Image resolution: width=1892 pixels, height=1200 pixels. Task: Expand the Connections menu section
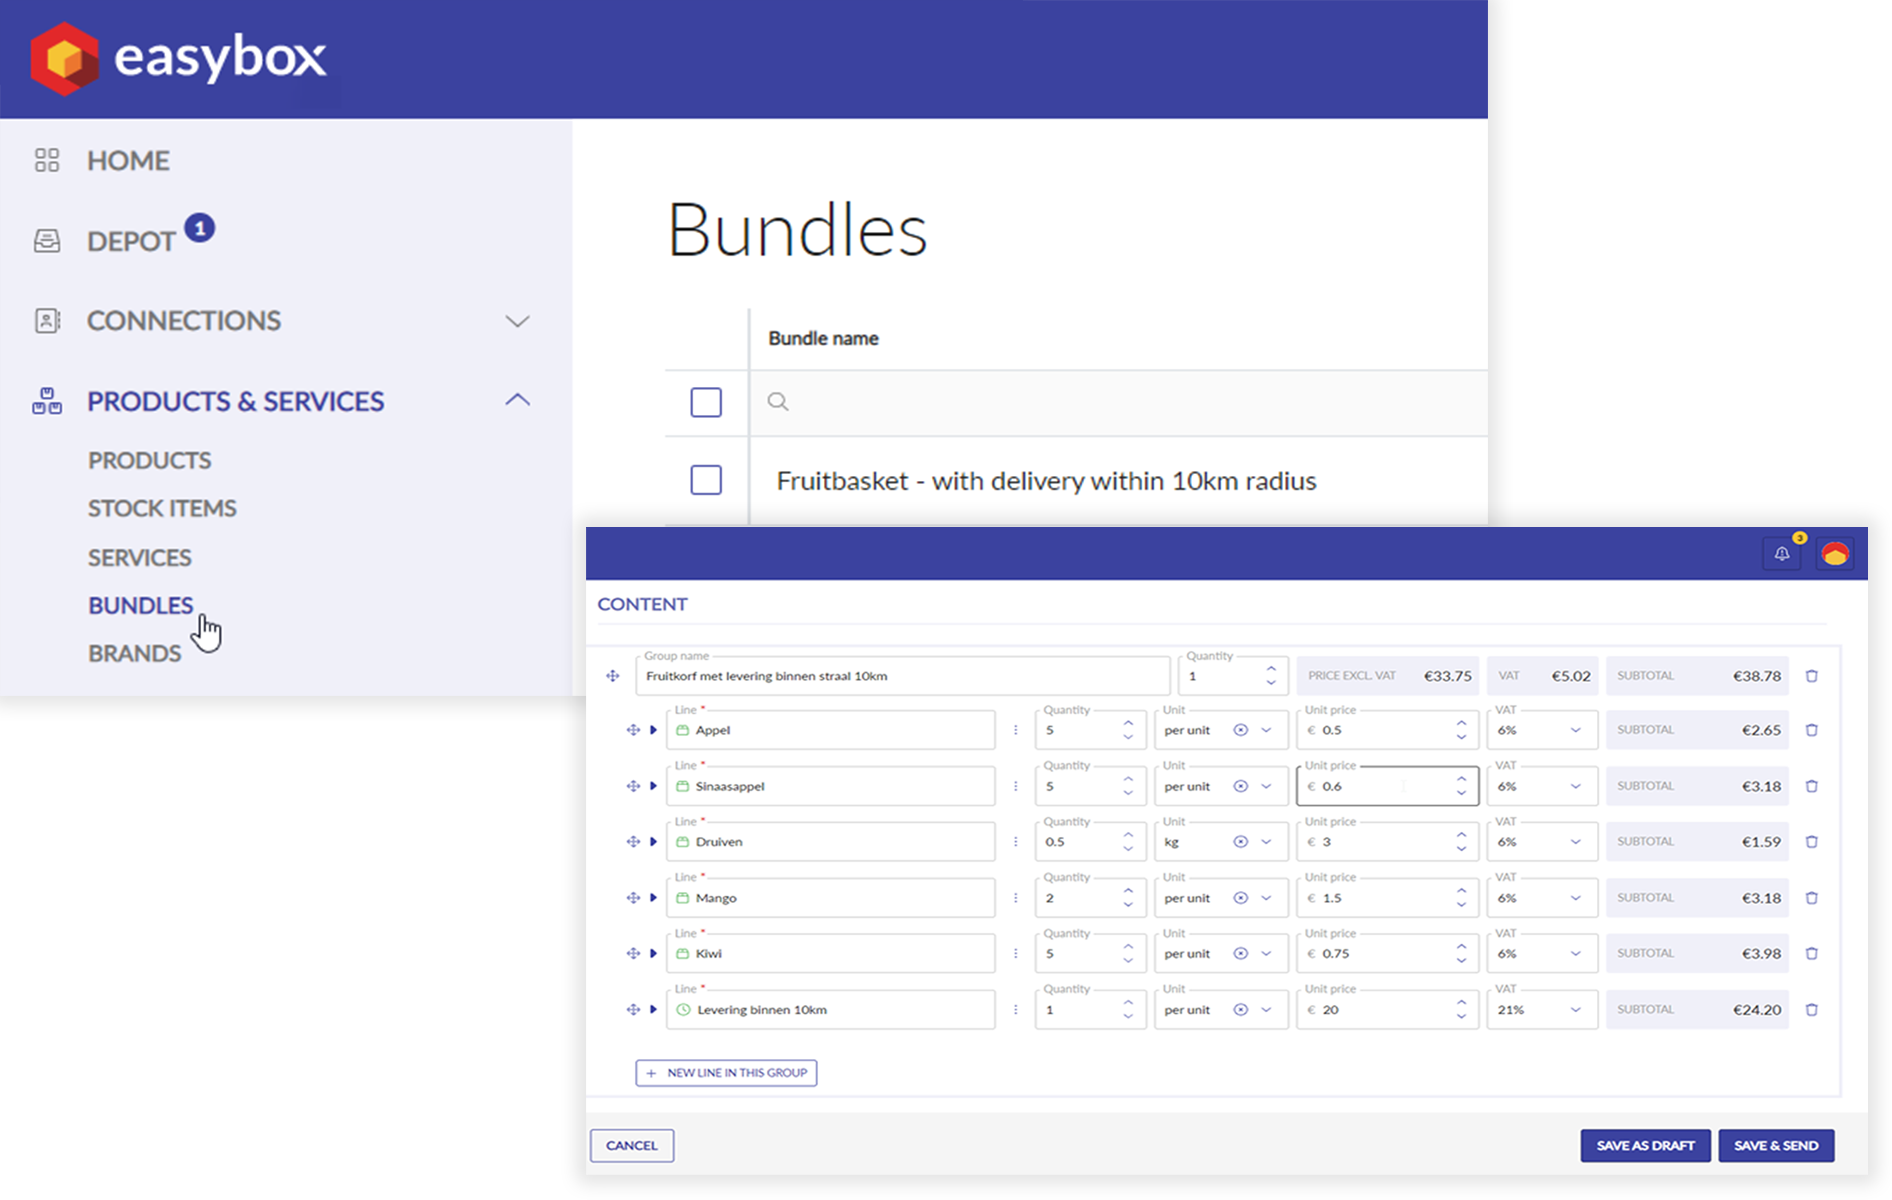[x=516, y=321]
